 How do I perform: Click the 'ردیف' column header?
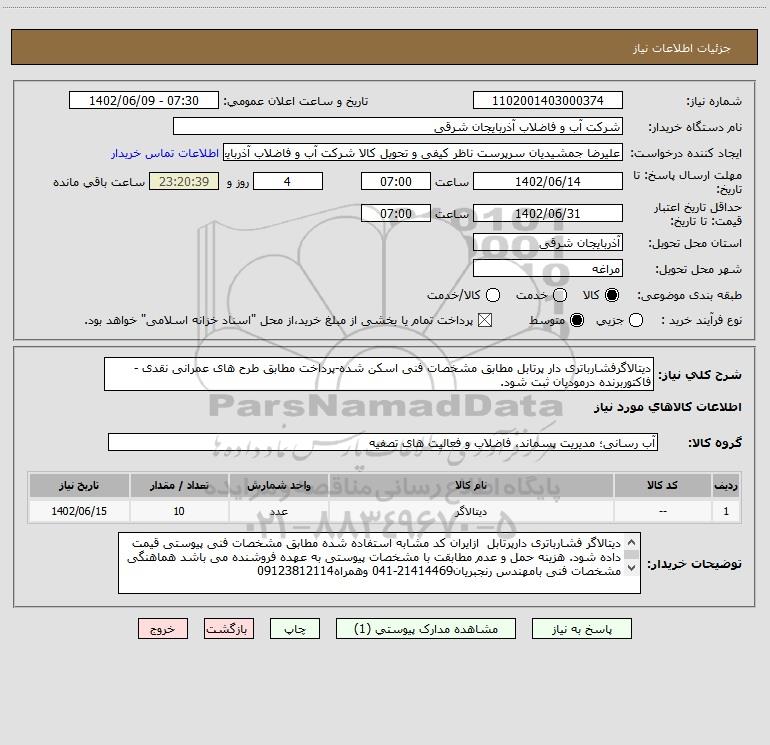[x=726, y=485]
